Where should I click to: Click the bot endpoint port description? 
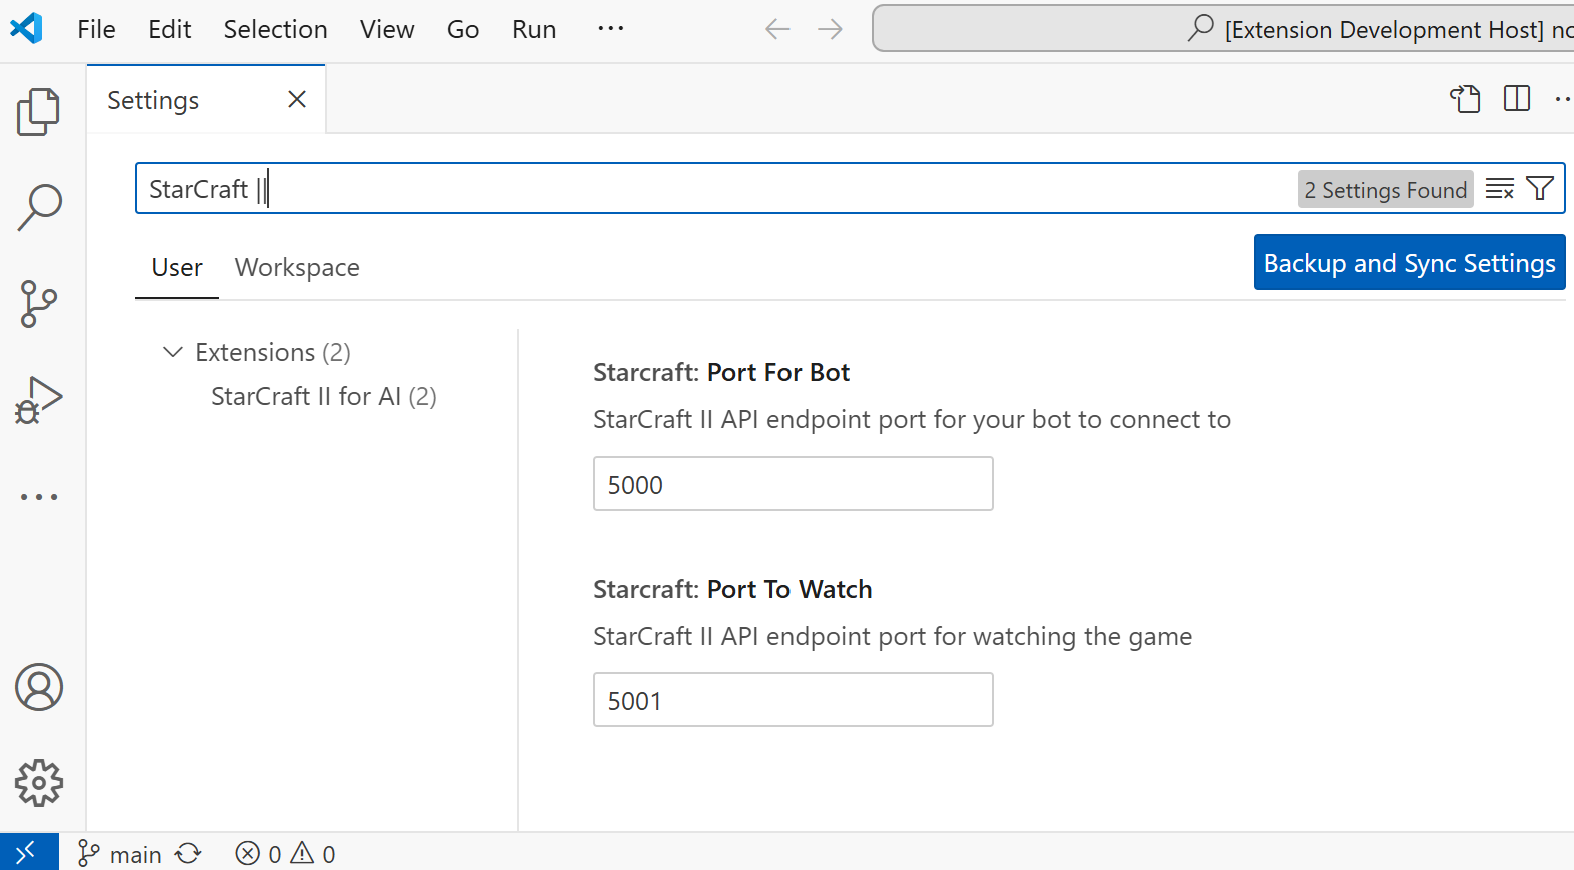tap(912, 420)
